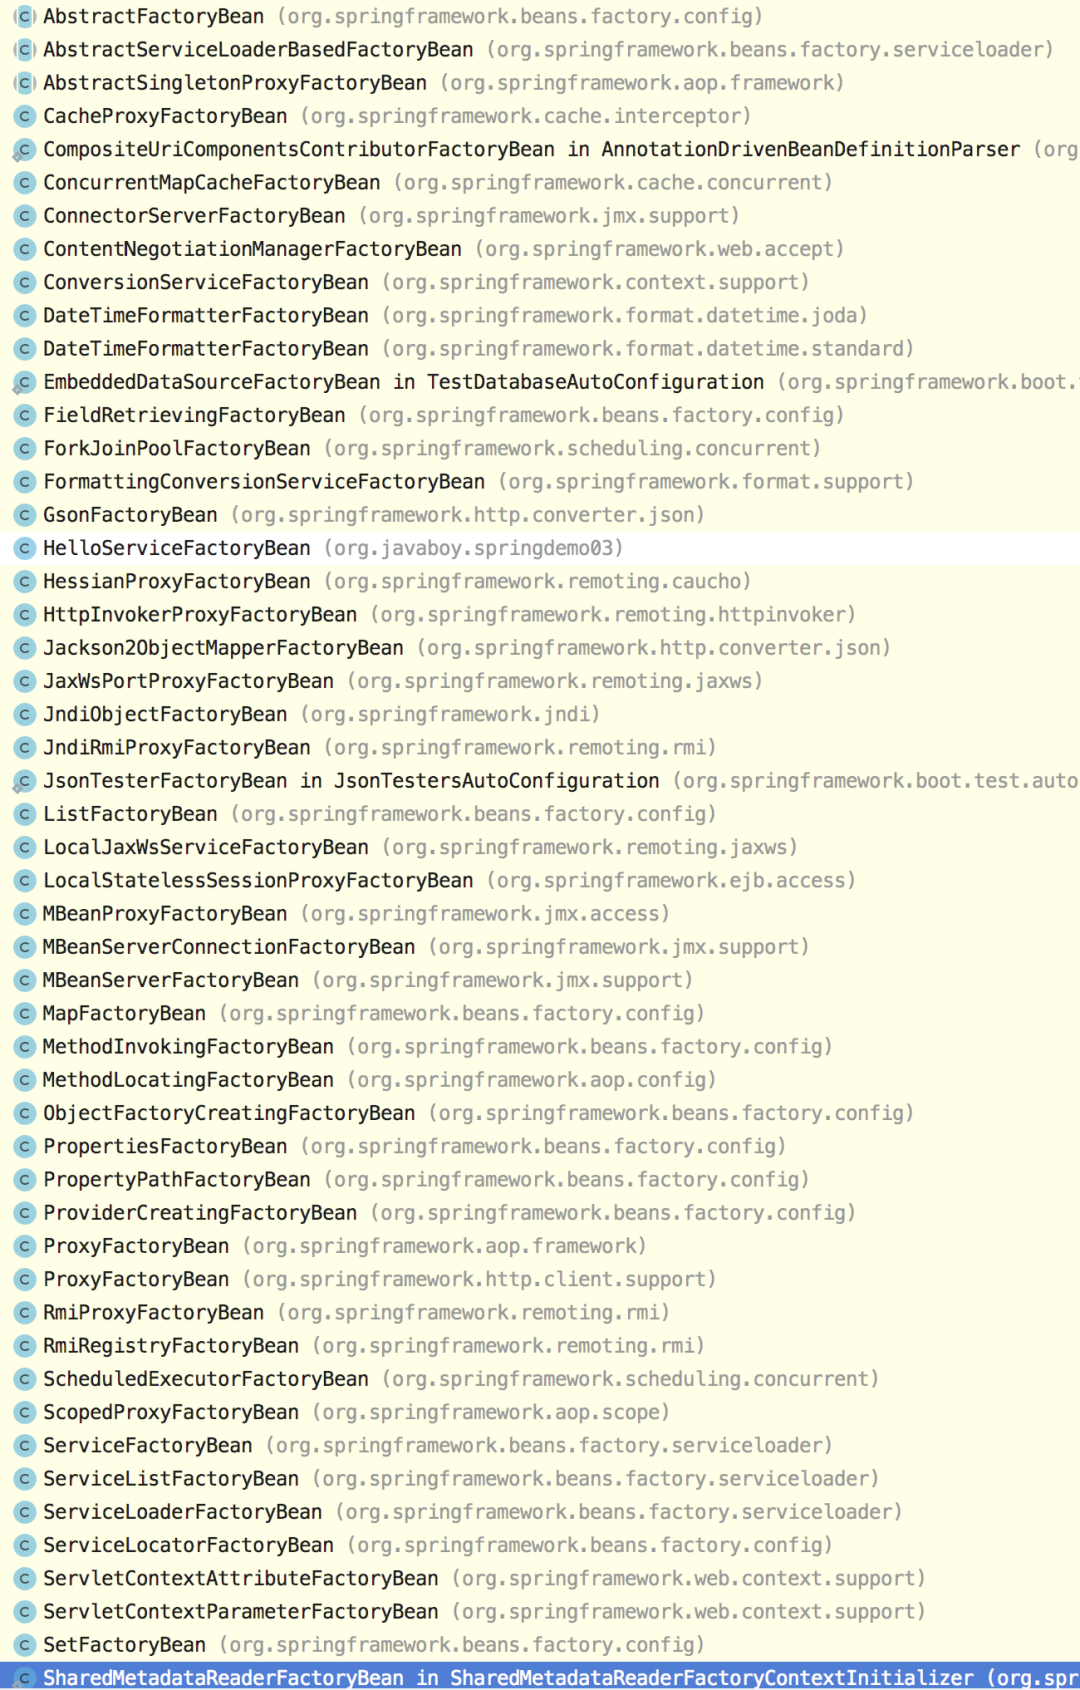This screenshot has width=1080, height=1690.
Task: Choose ObjectFactoryCreatingFactoryBean
Action: pyautogui.click(x=540, y=1113)
